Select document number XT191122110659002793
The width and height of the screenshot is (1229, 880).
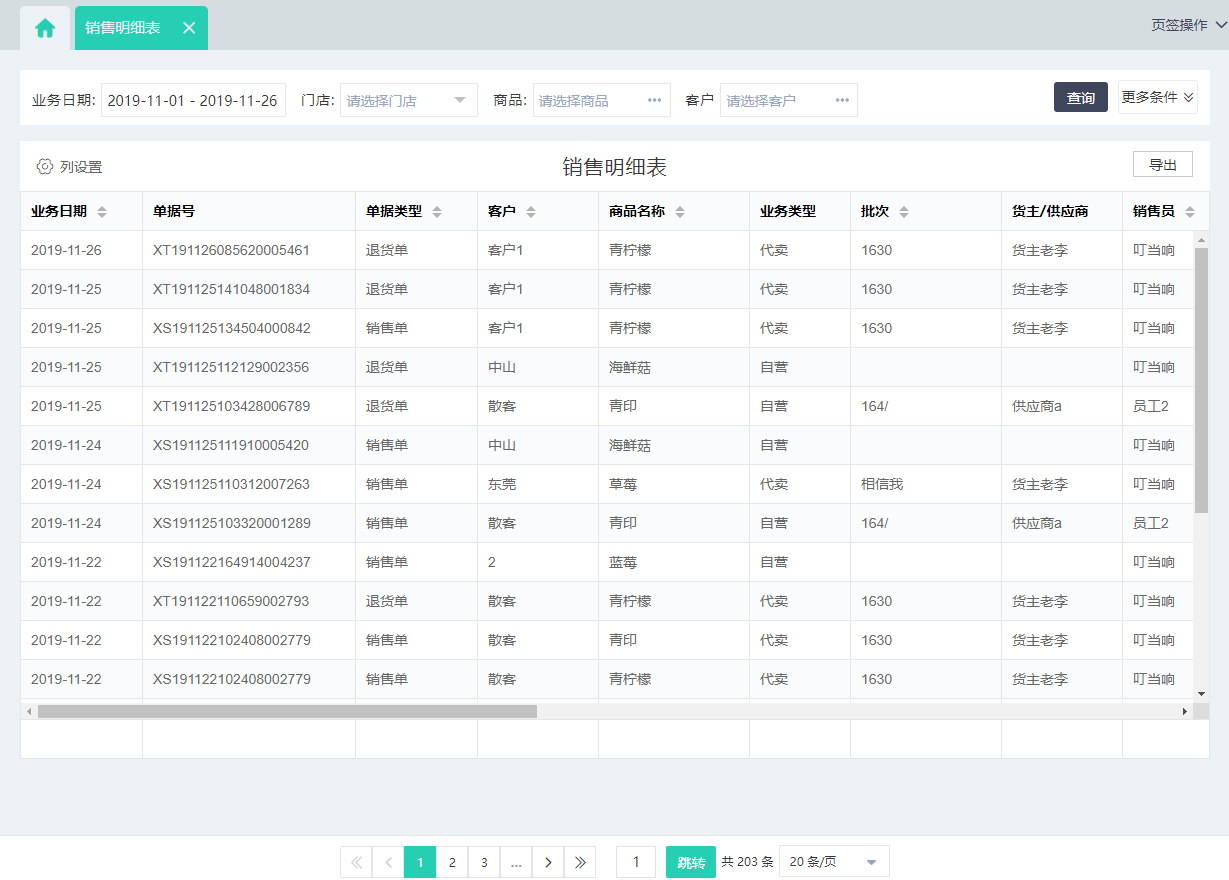(x=231, y=601)
